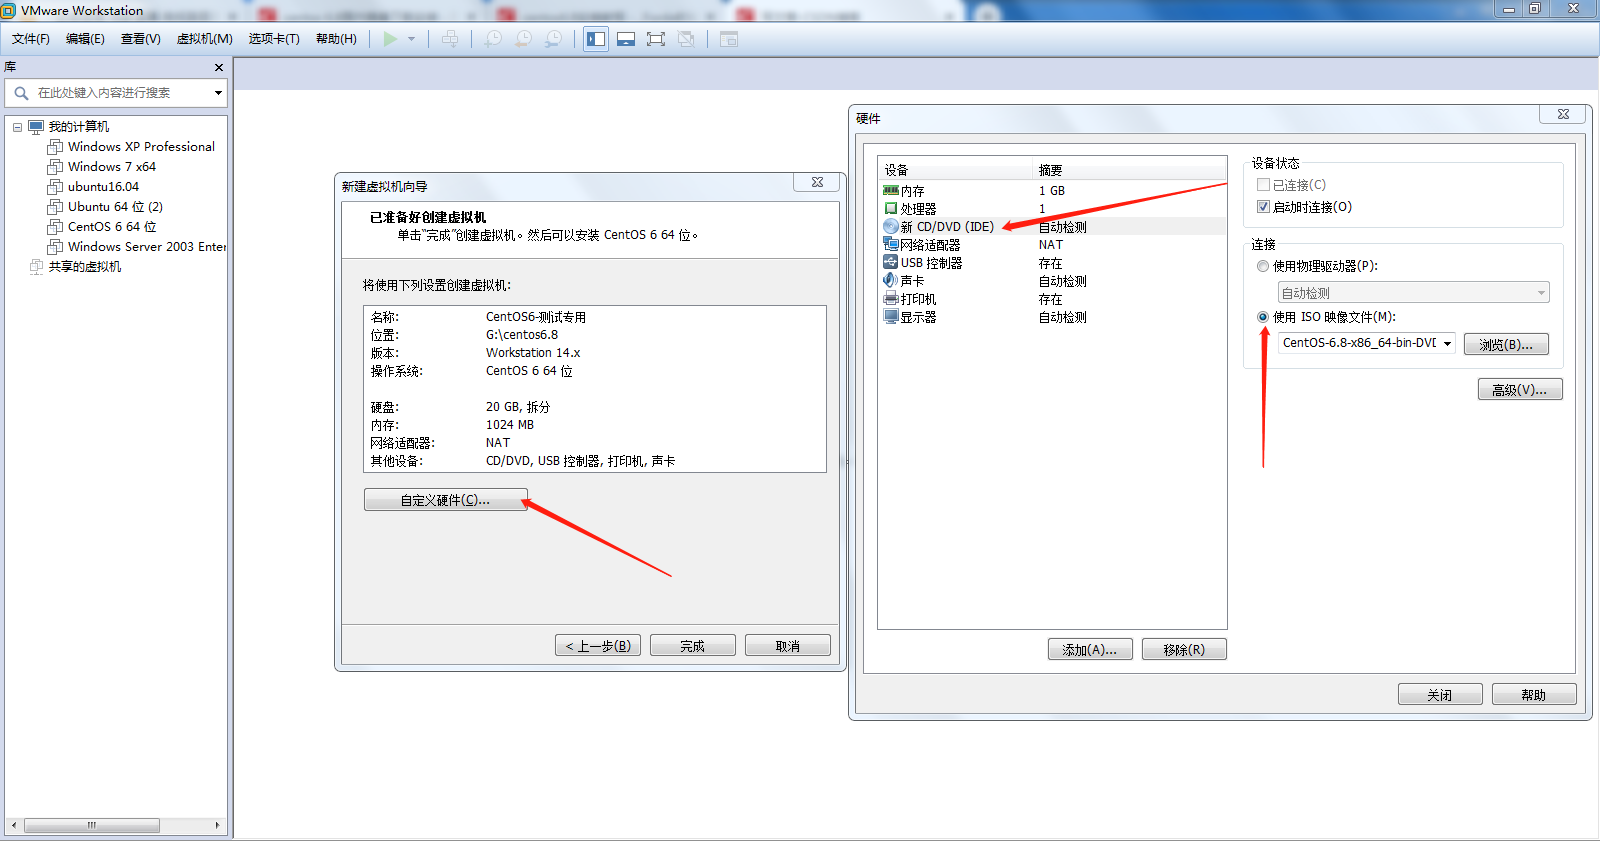Click the 设备 column header
This screenshot has width=1600, height=842.
(955, 169)
